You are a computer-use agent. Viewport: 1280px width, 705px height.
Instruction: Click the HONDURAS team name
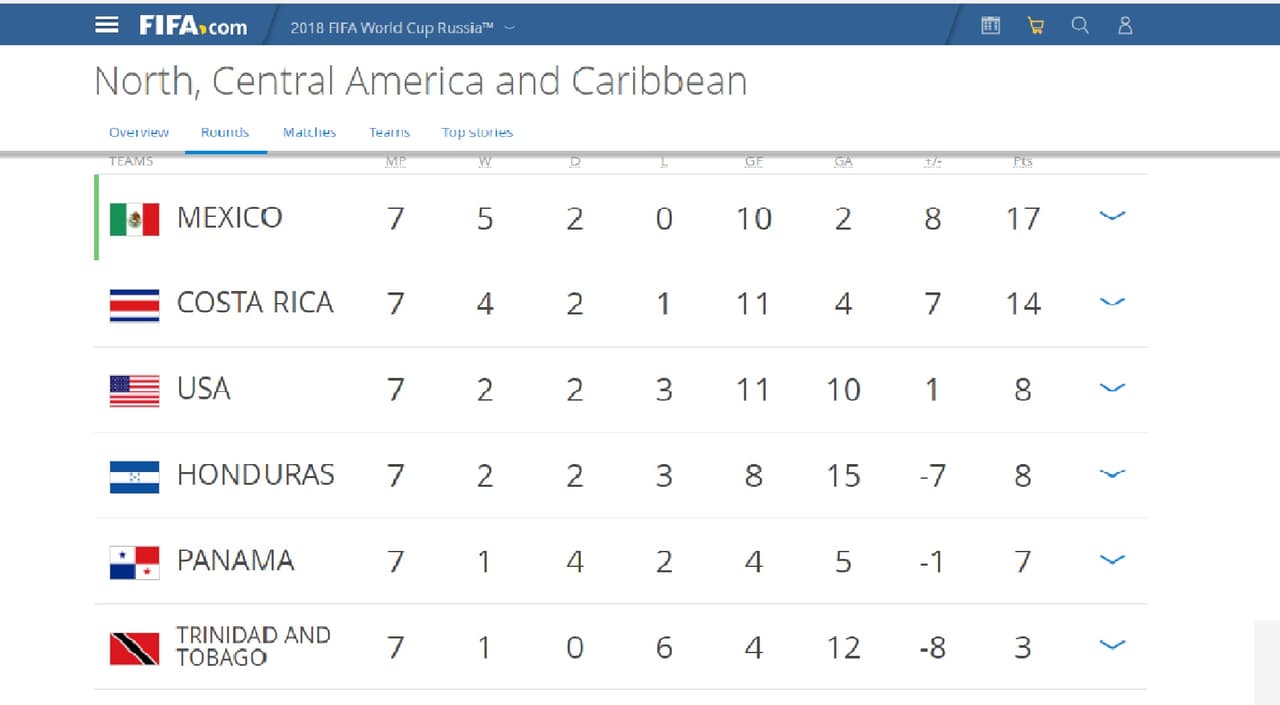tap(255, 475)
